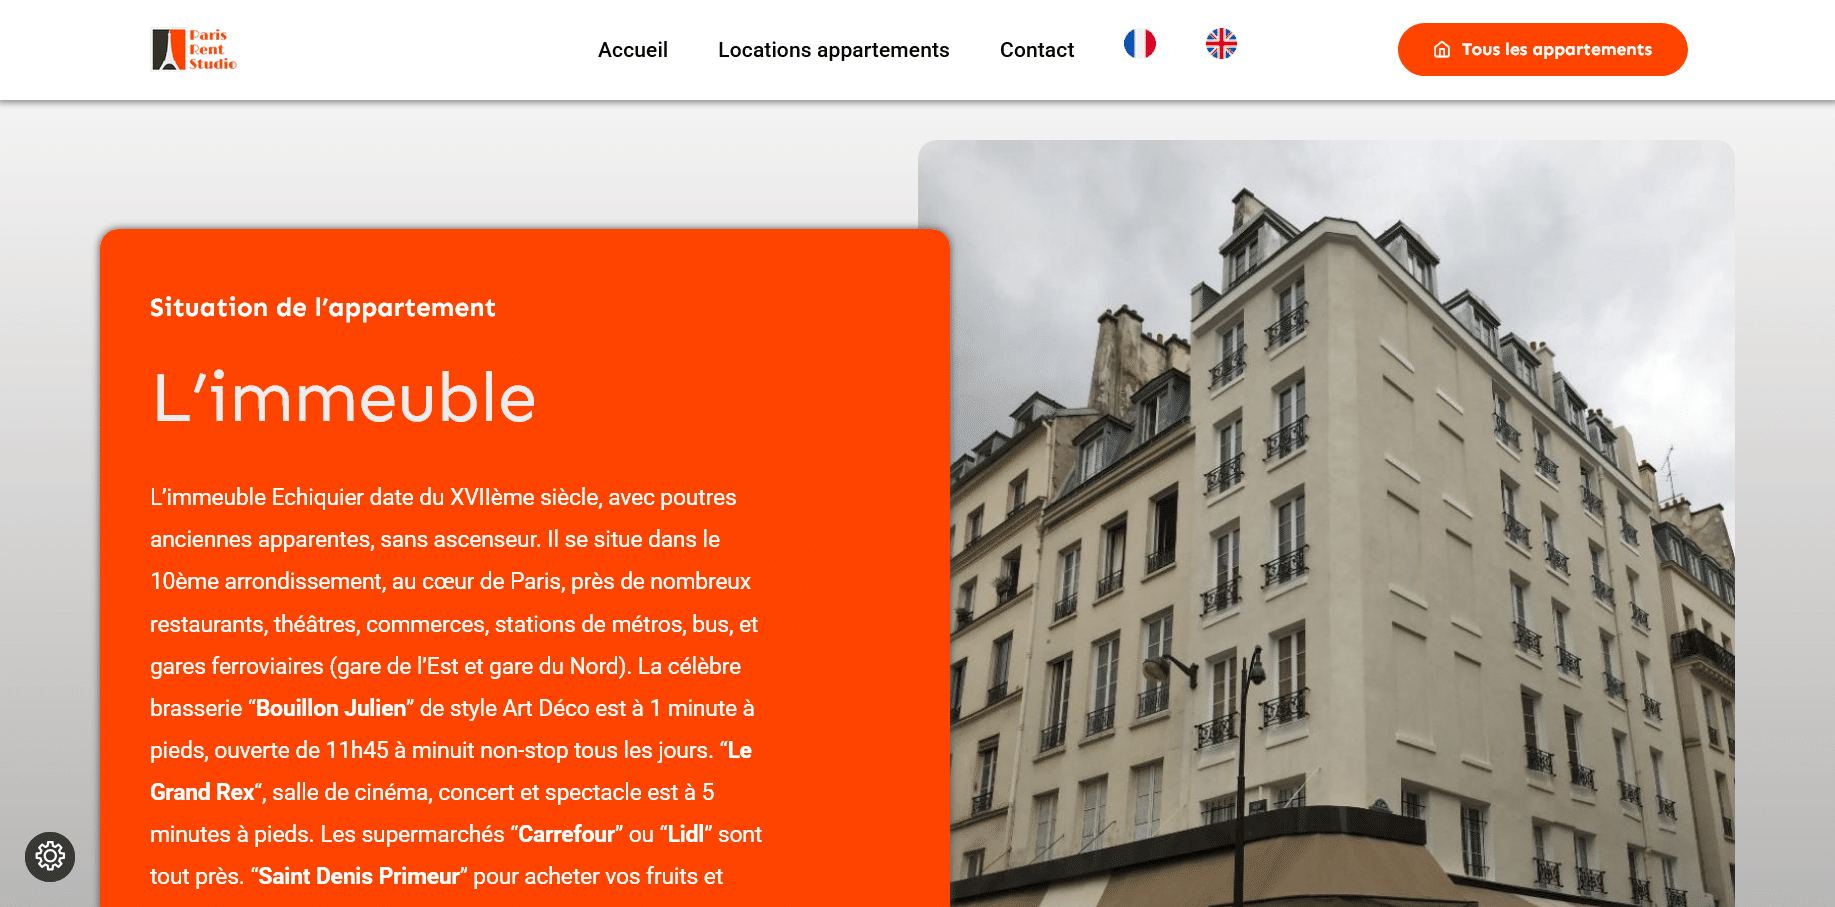Click the bold Saint Denis Primeur text

coord(358,876)
